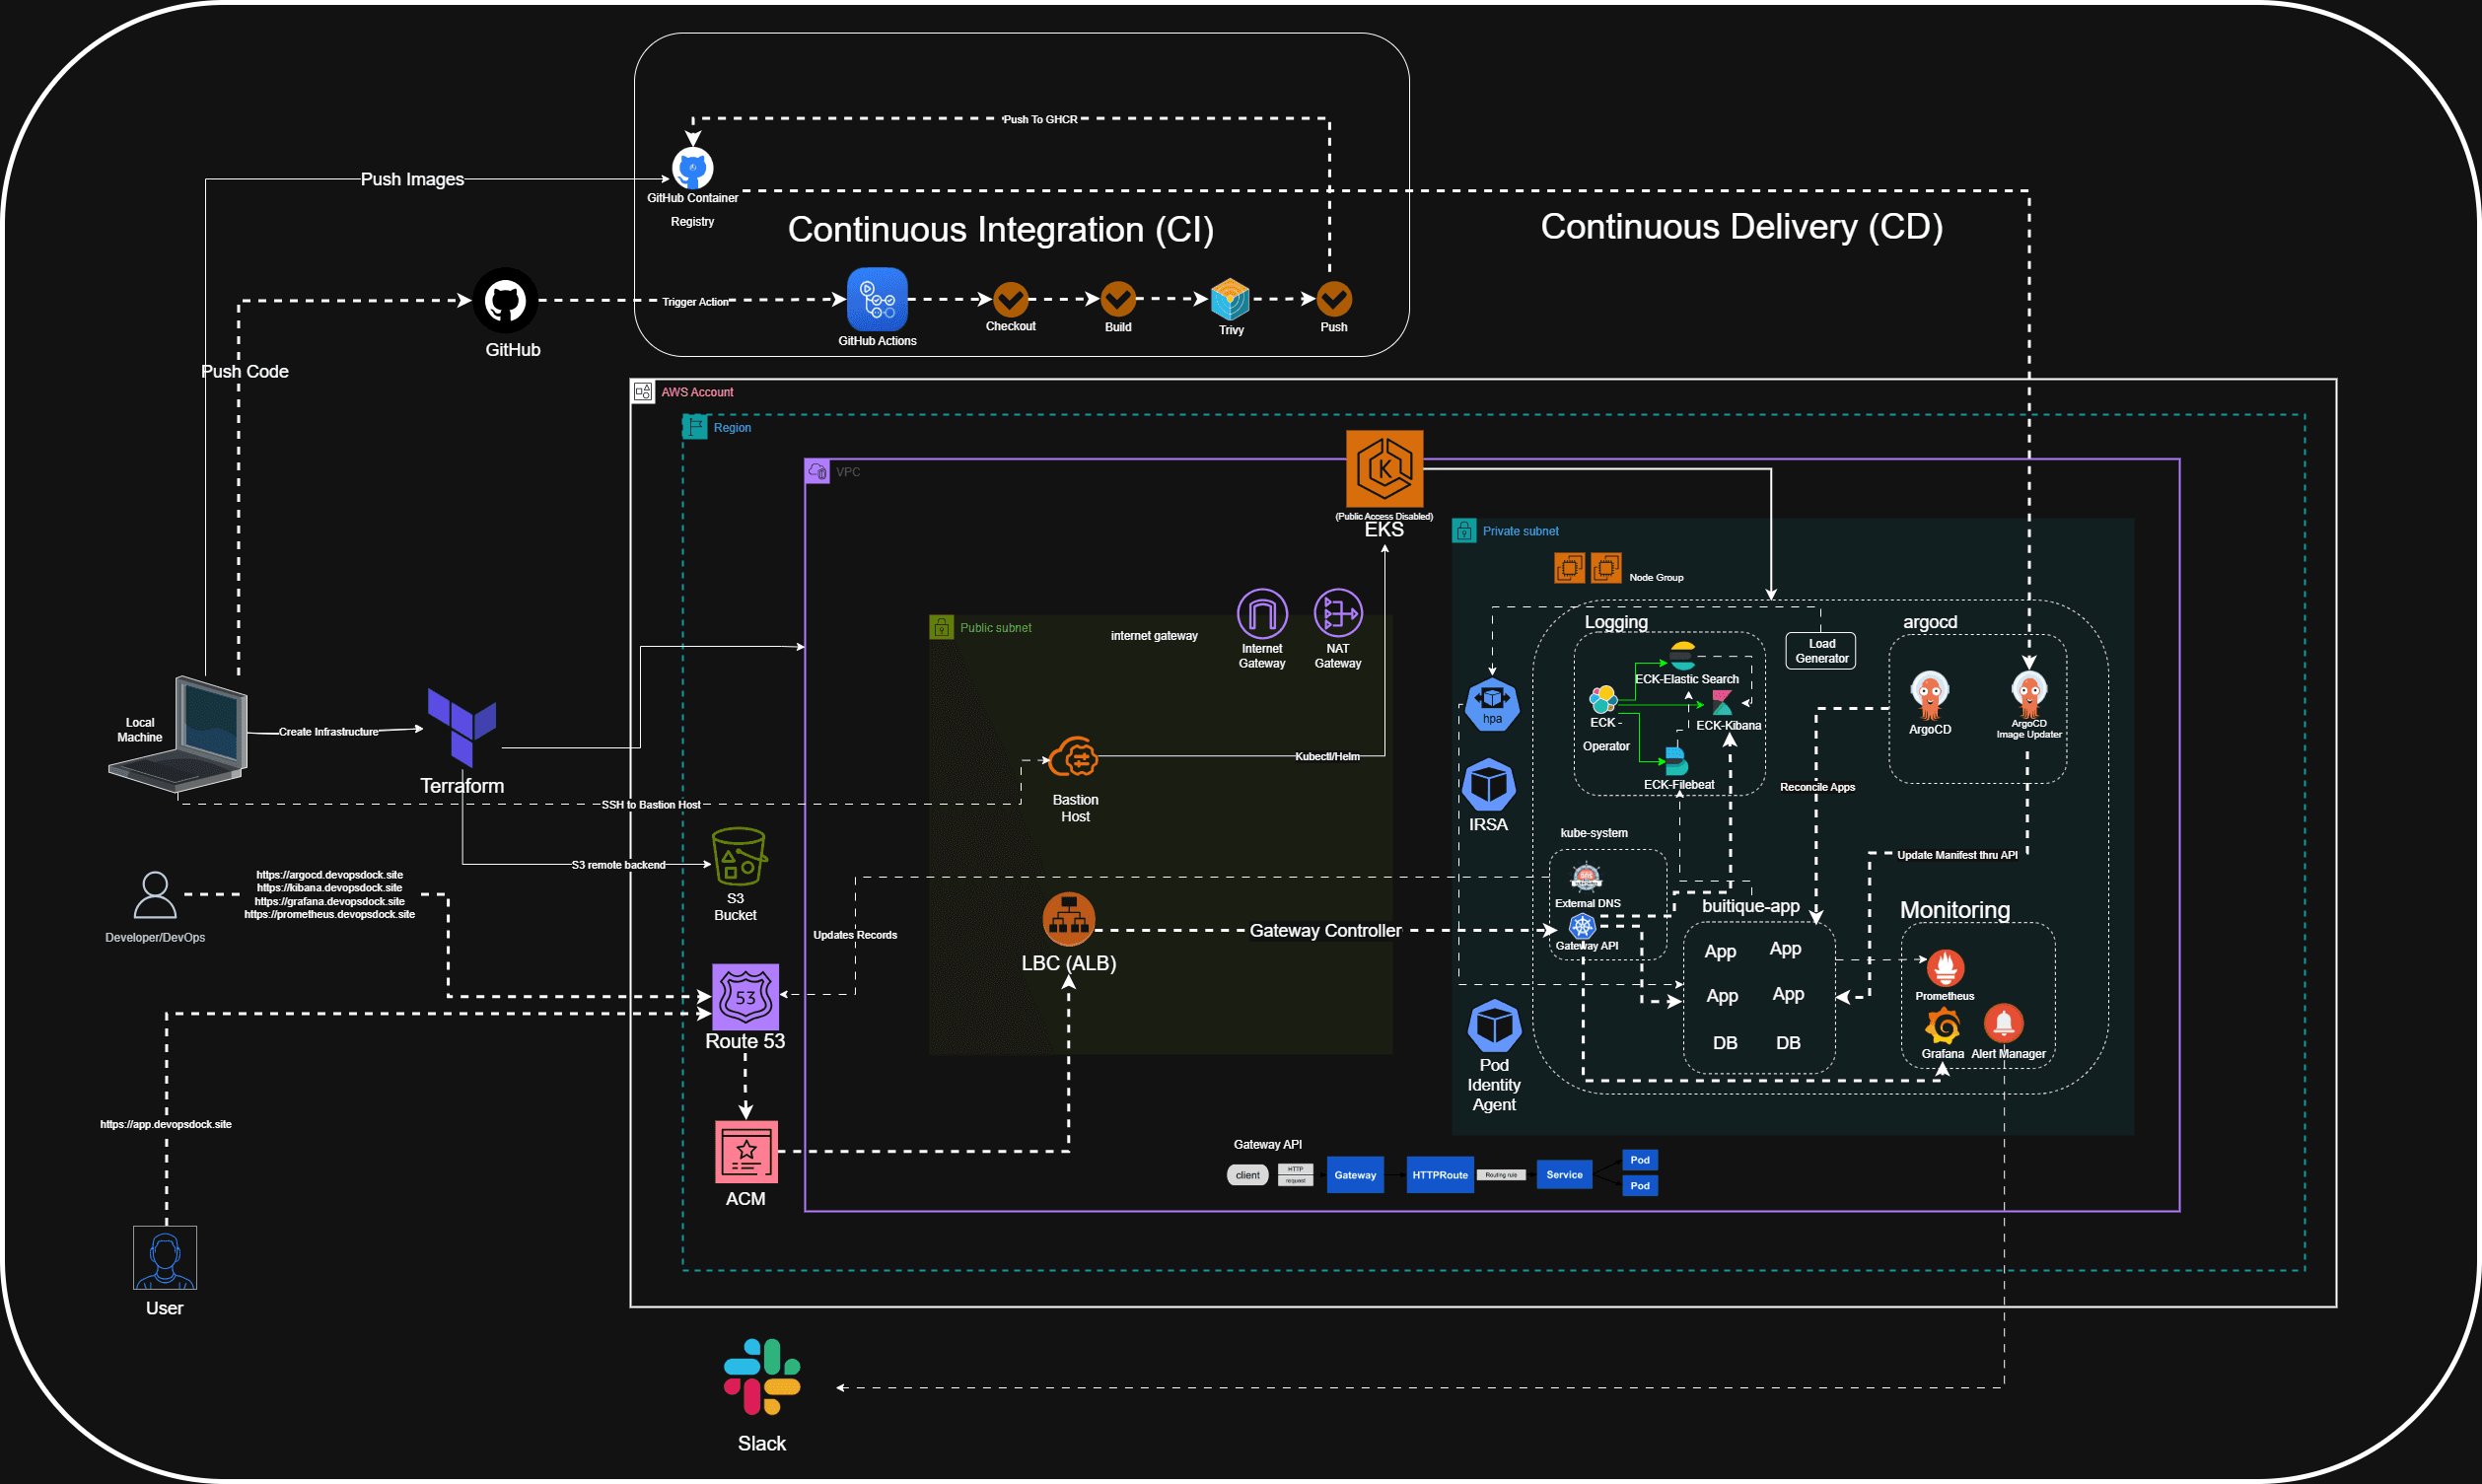This screenshot has height=1484, width=2482.
Task: Select the Bastion Host icon
Action: pos(1073,758)
